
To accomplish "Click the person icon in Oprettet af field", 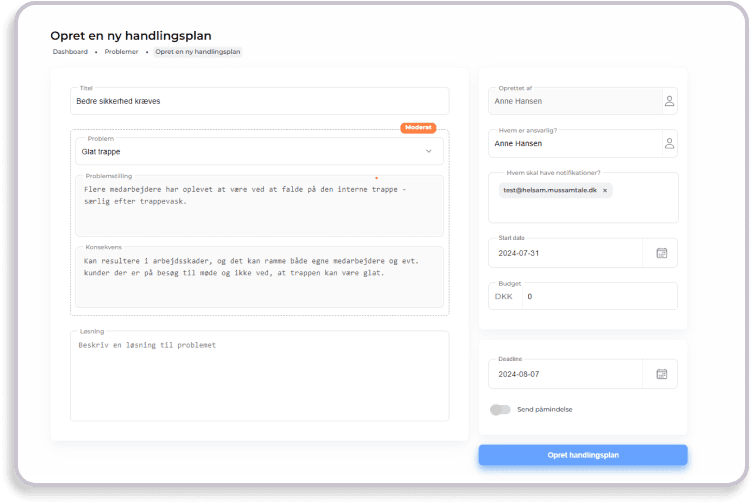I will click(669, 101).
